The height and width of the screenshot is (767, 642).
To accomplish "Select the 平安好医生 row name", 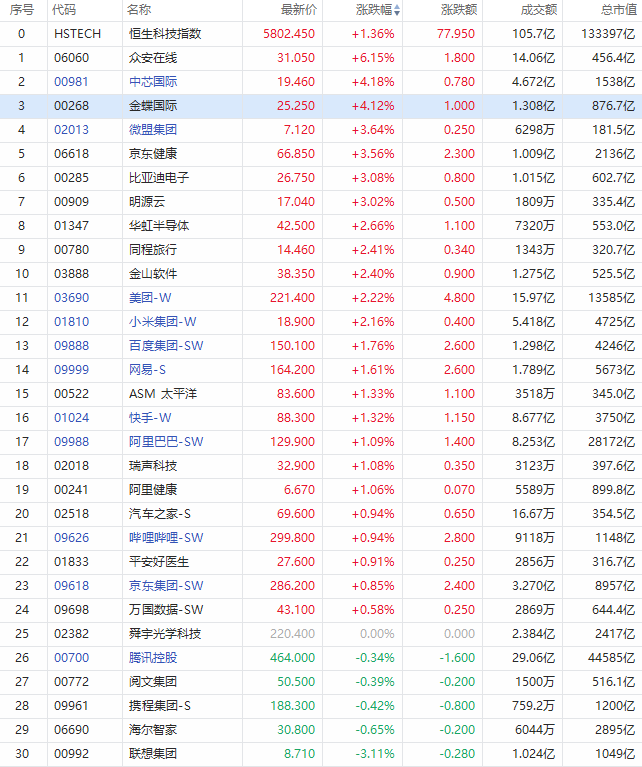I will coord(159,561).
